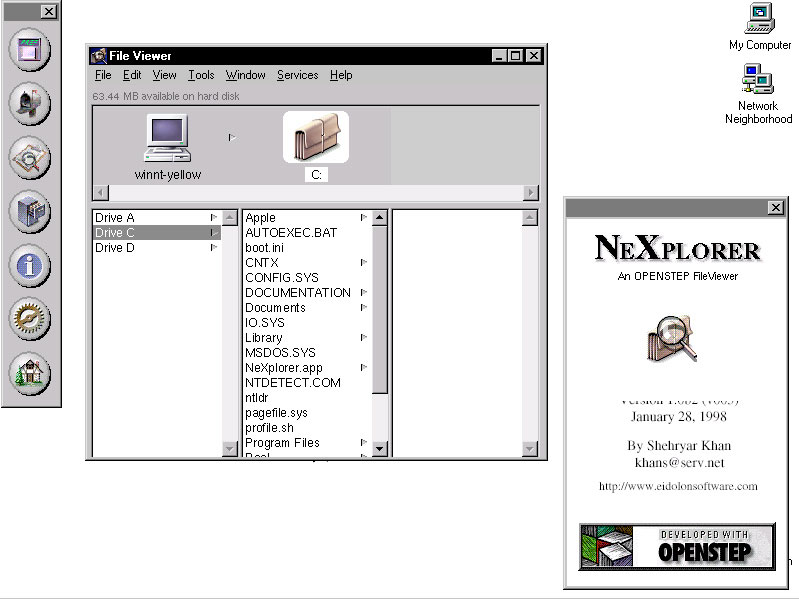
Task: Select the profile.sh file
Action: coord(269,427)
